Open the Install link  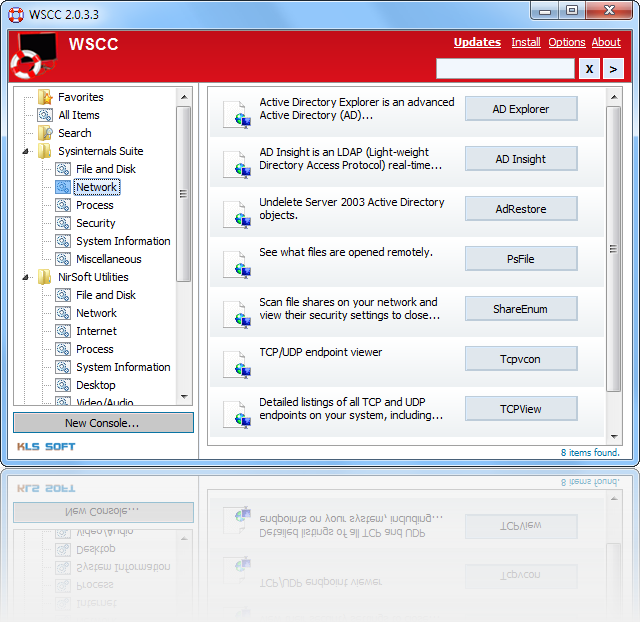pyautogui.click(x=526, y=42)
